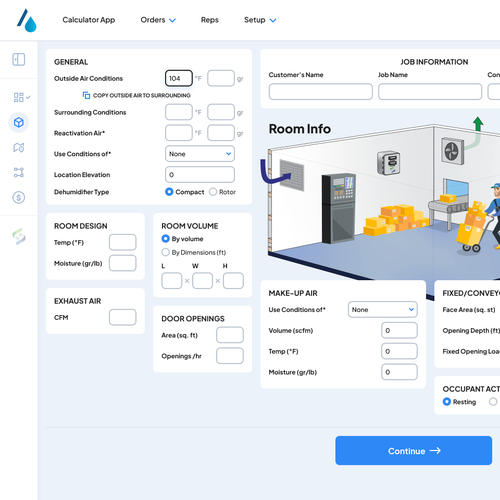Expand chevron next to dashboard grid icon
This screenshot has width=500, height=500.
[x=28, y=97]
